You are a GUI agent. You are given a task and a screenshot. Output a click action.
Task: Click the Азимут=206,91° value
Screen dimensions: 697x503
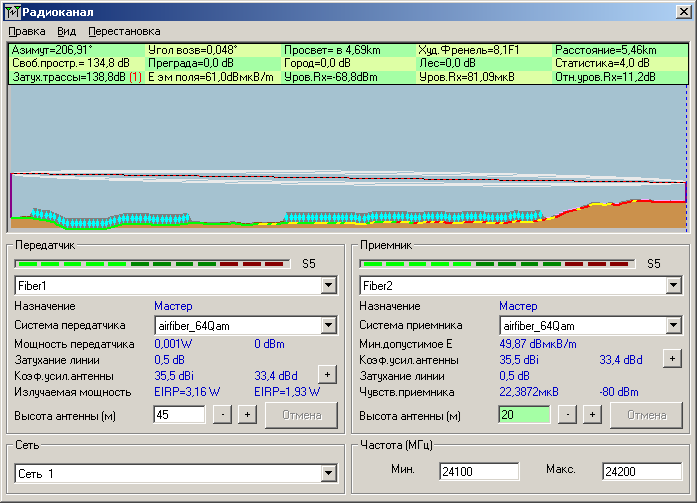tap(52, 50)
